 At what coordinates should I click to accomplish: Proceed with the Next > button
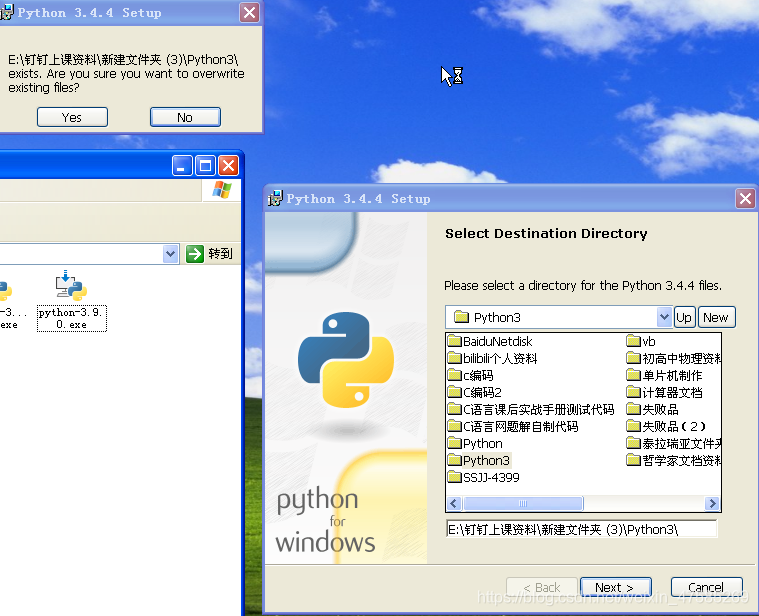615,587
